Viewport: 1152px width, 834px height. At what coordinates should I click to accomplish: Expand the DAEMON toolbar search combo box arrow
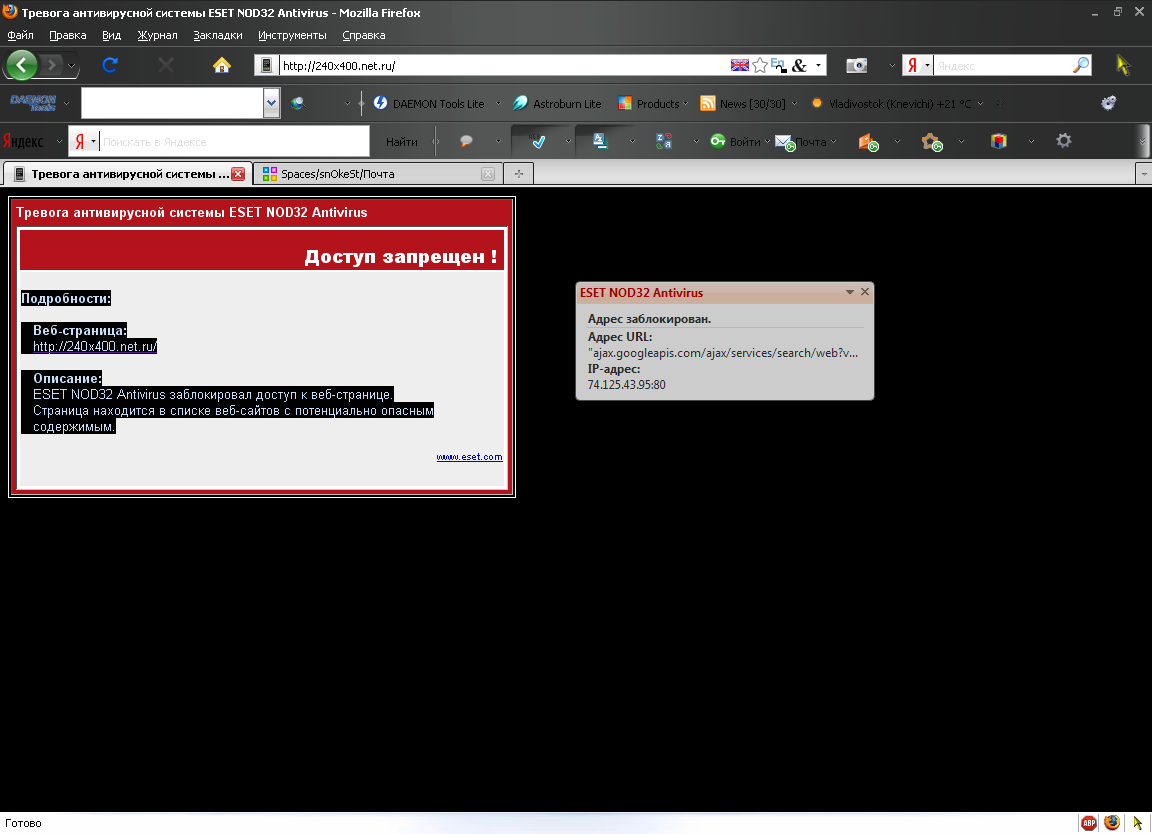[271, 103]
